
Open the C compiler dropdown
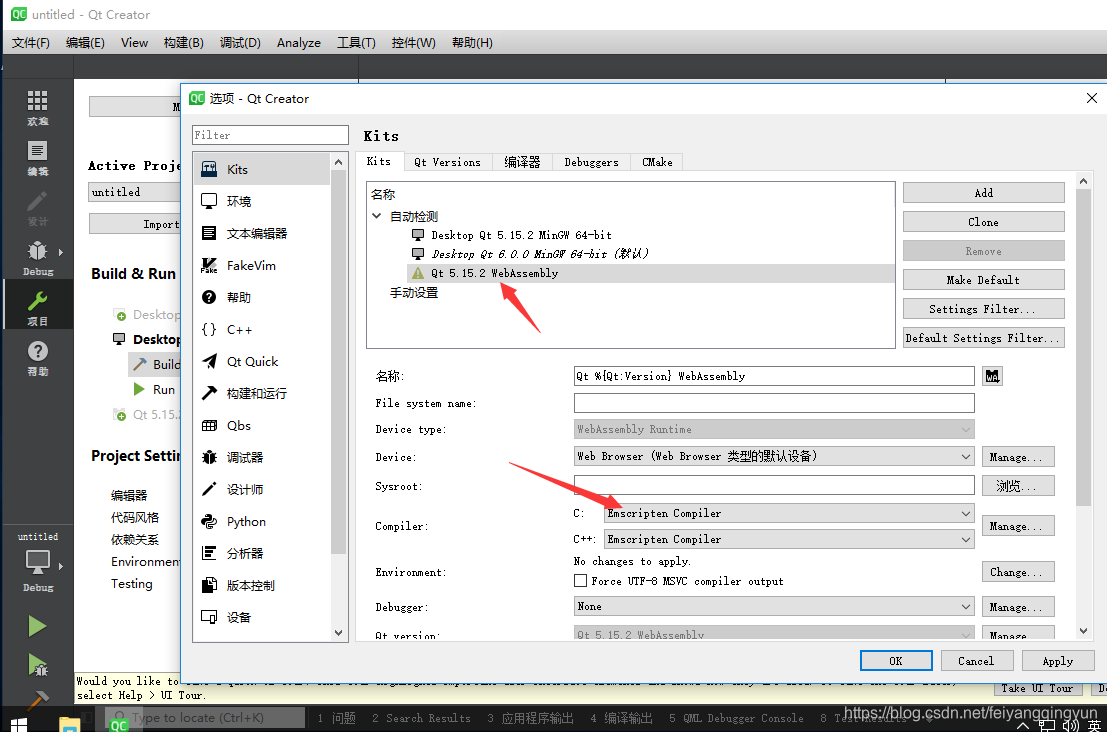(x=788, y=513)
